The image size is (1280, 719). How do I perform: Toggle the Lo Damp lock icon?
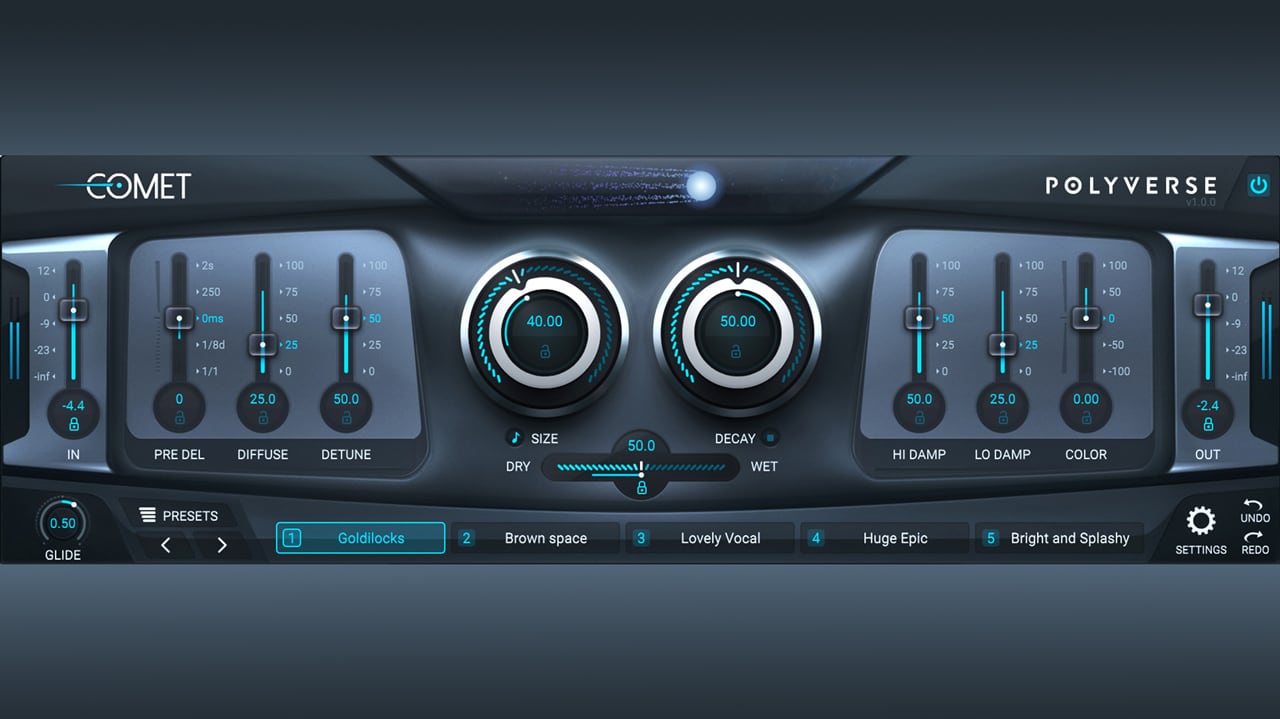coord(1002,418)
